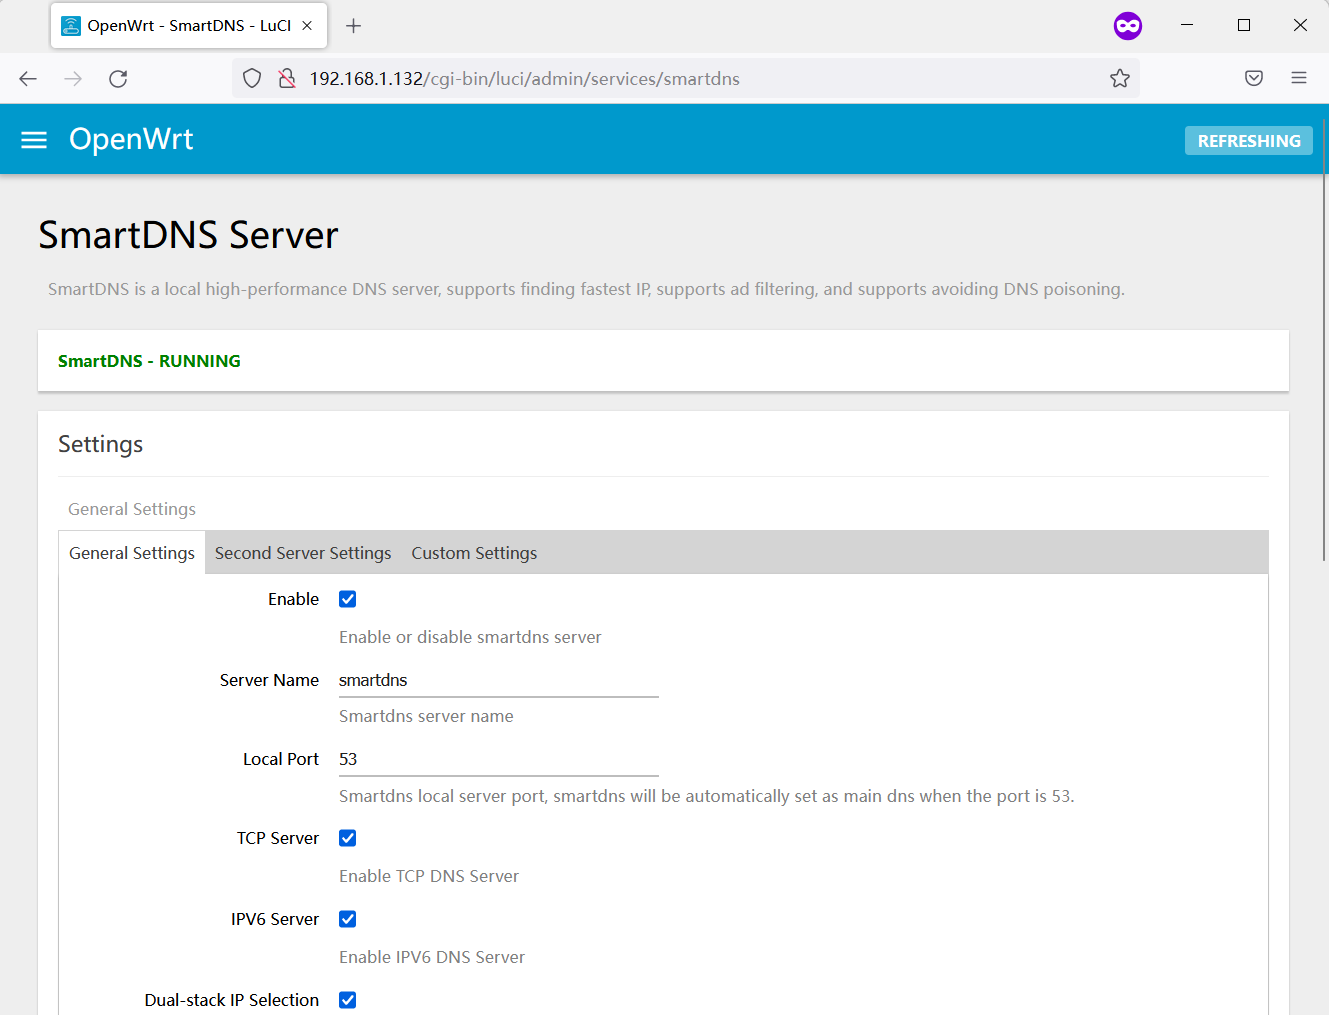Click the Local Port input field
1329x1015 pixels.
(499, 759)
